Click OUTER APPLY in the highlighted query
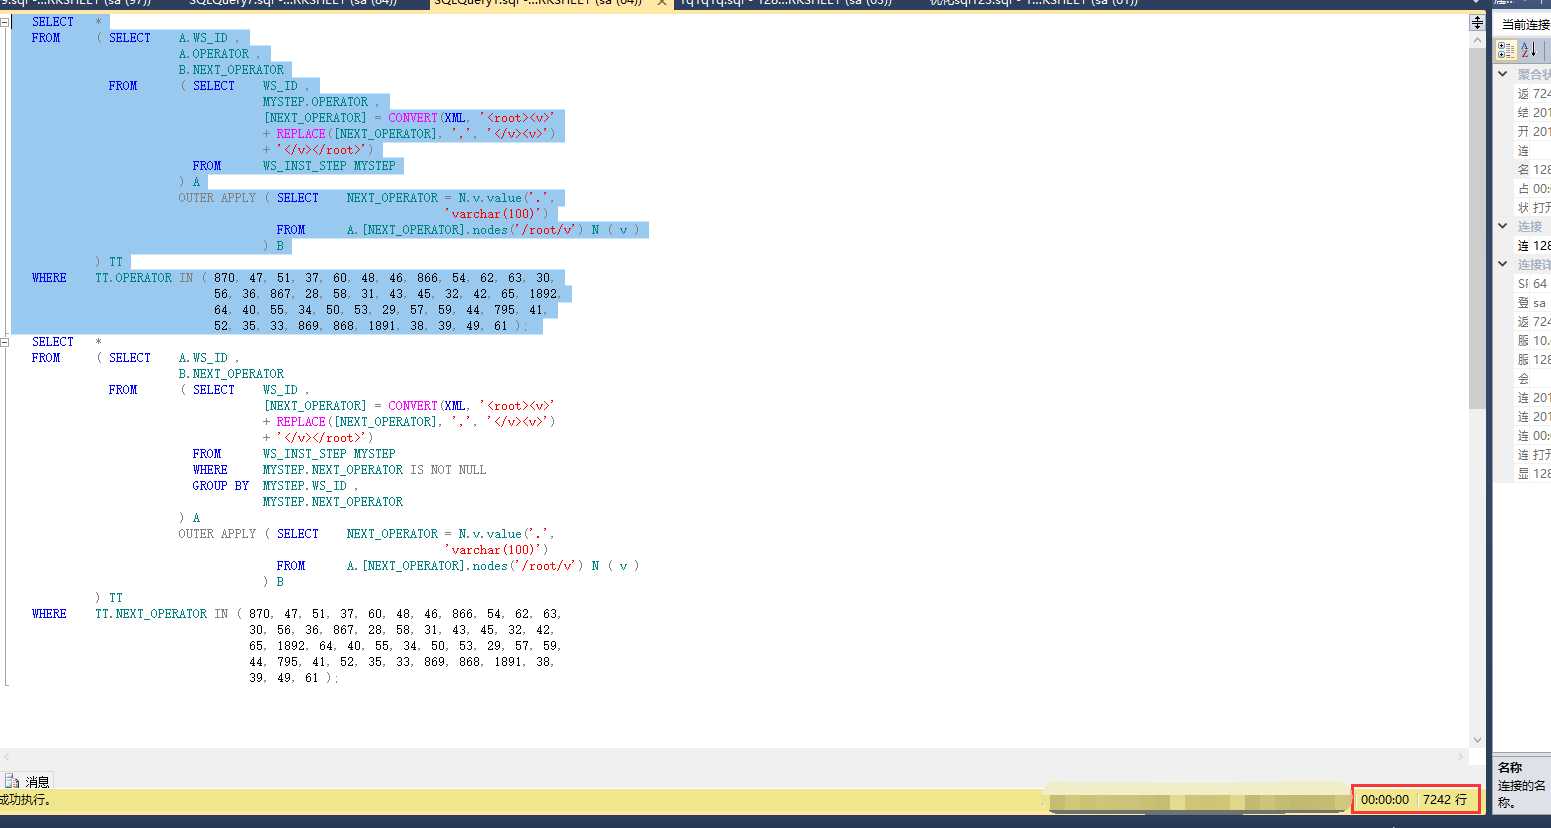 (217, 198)
